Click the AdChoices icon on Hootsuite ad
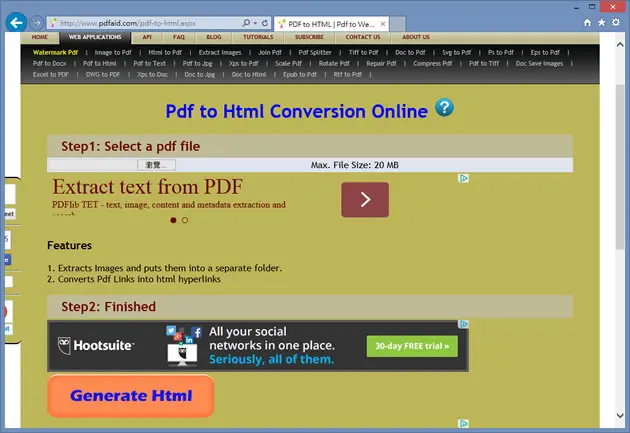 click(x=463, y=324)
